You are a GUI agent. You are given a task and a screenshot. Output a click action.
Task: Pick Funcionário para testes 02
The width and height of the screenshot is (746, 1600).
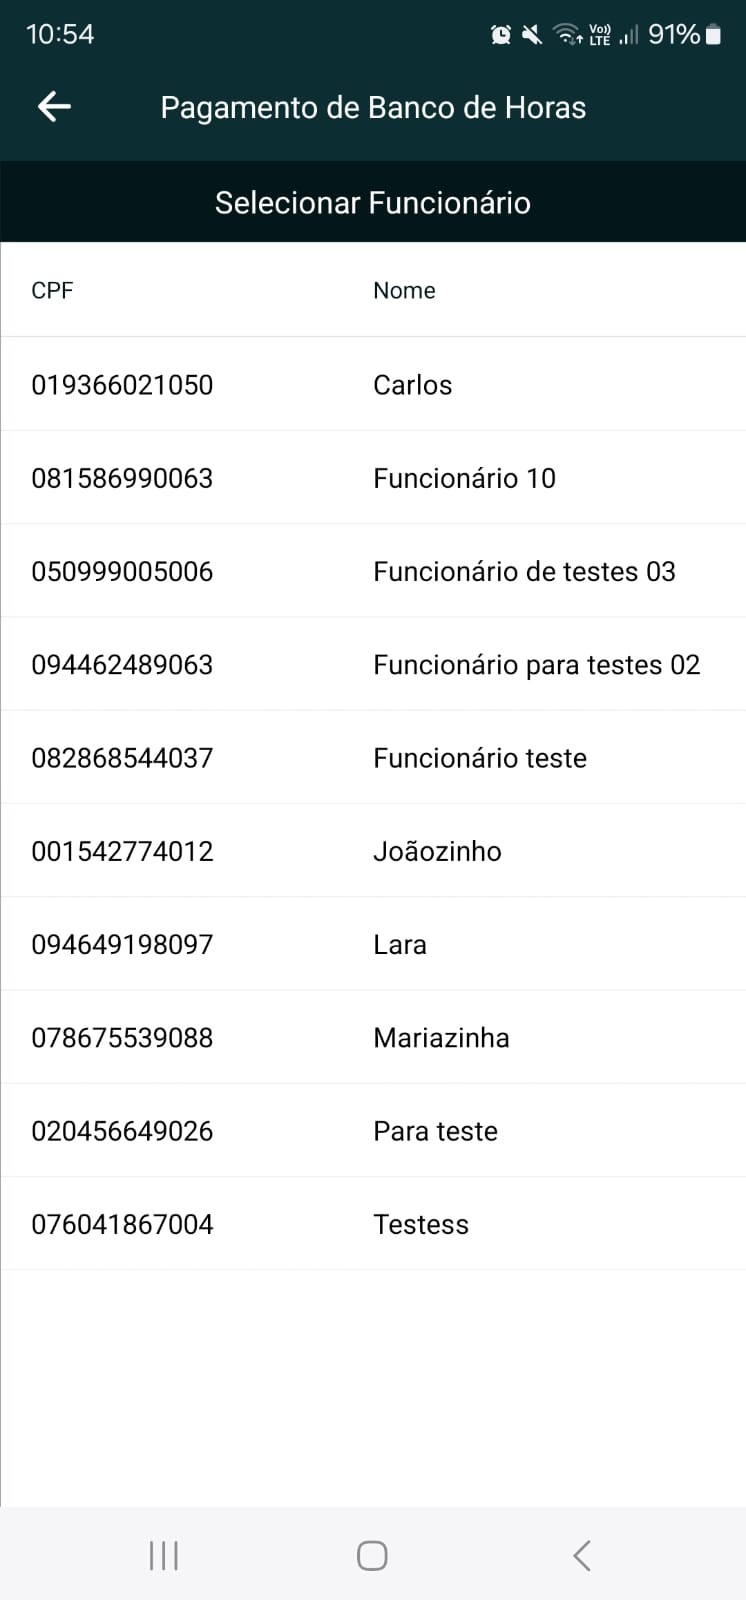pos(536,665)
